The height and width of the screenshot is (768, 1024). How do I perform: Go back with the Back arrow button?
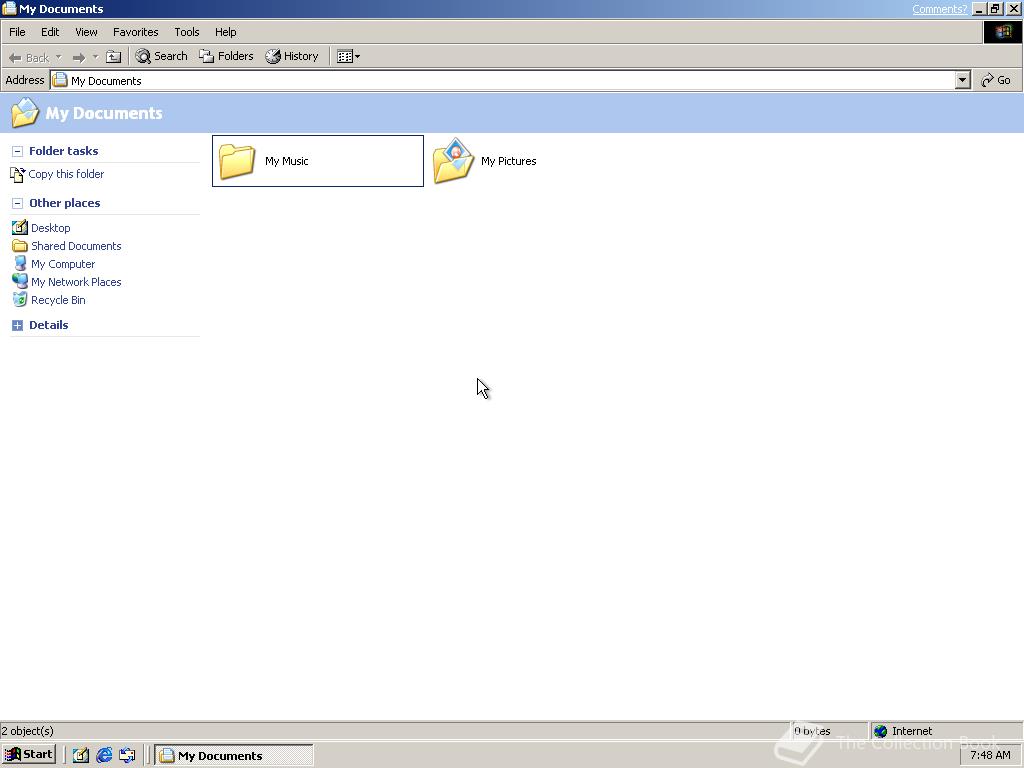click(28, 57)
